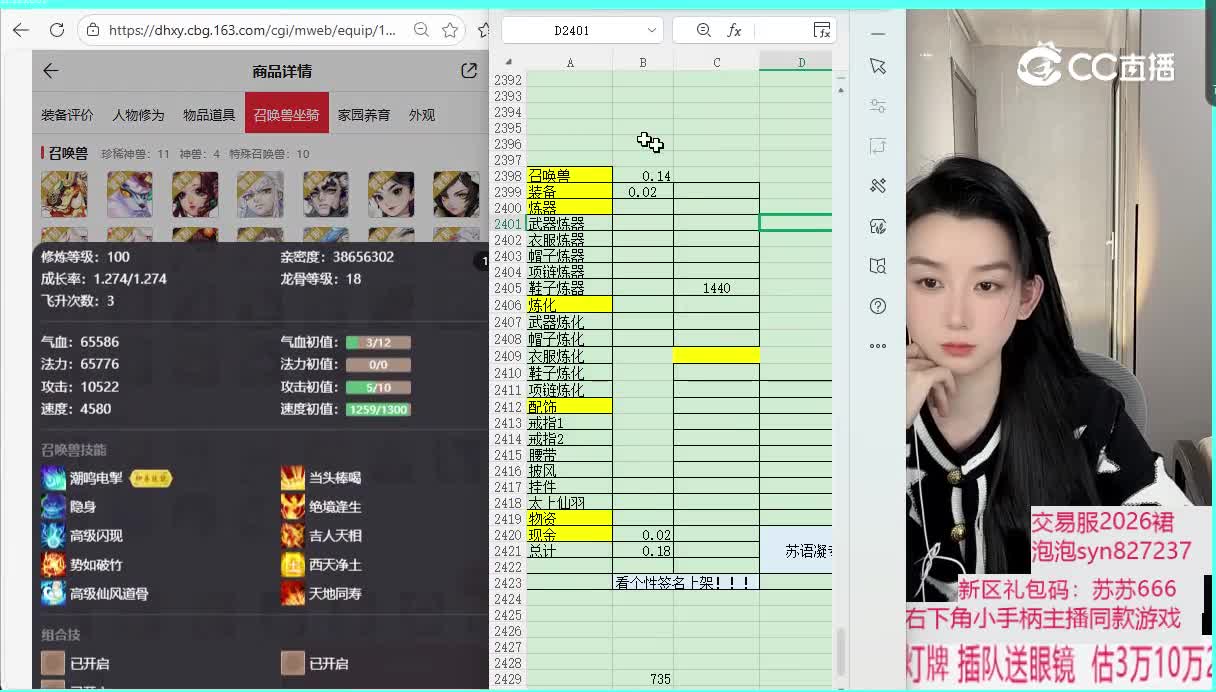Click the 攻击初值 5/10 progress bar
1216x692 pixels.
point(378,387)
